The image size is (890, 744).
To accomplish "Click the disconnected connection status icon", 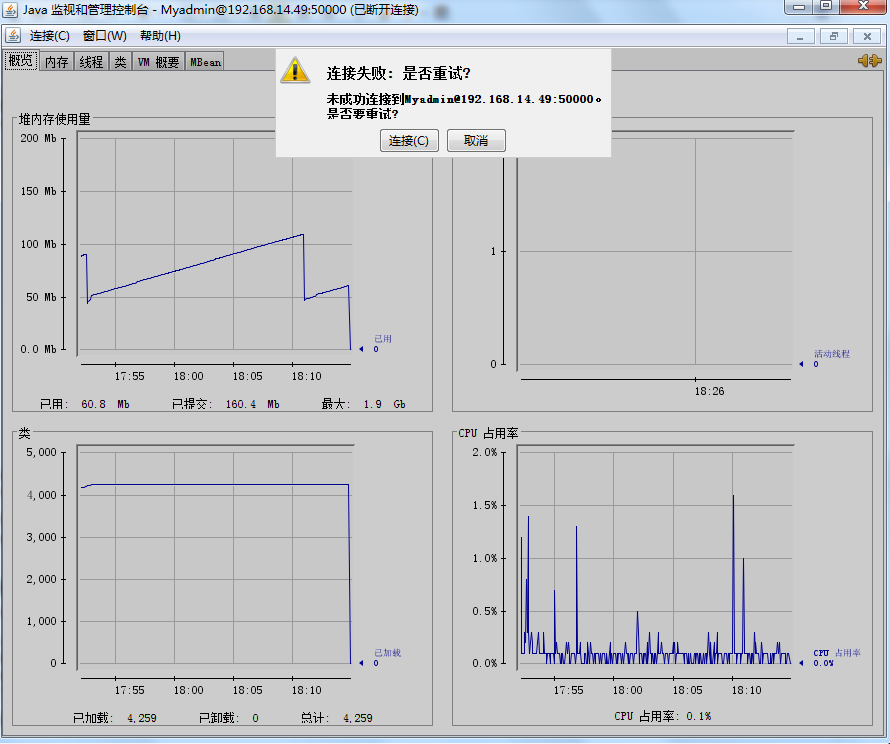I will tap(868, 61).
